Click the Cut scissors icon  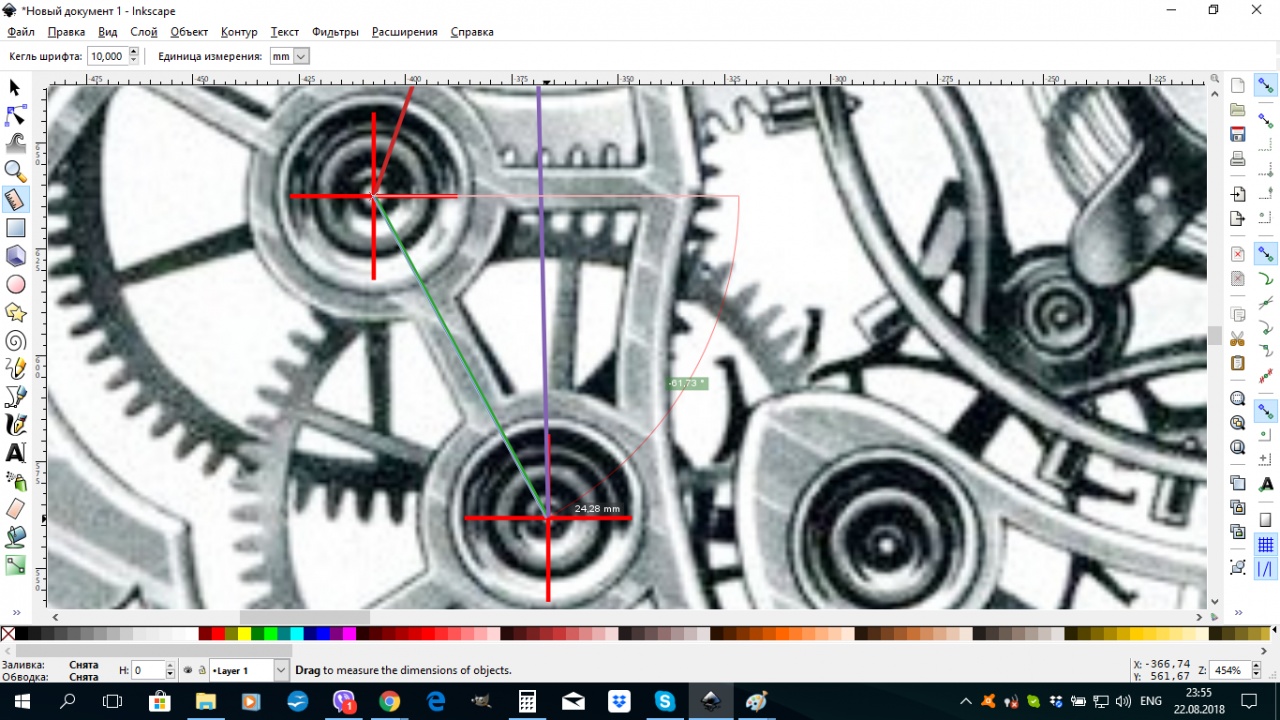click(x=1238, y=338)
